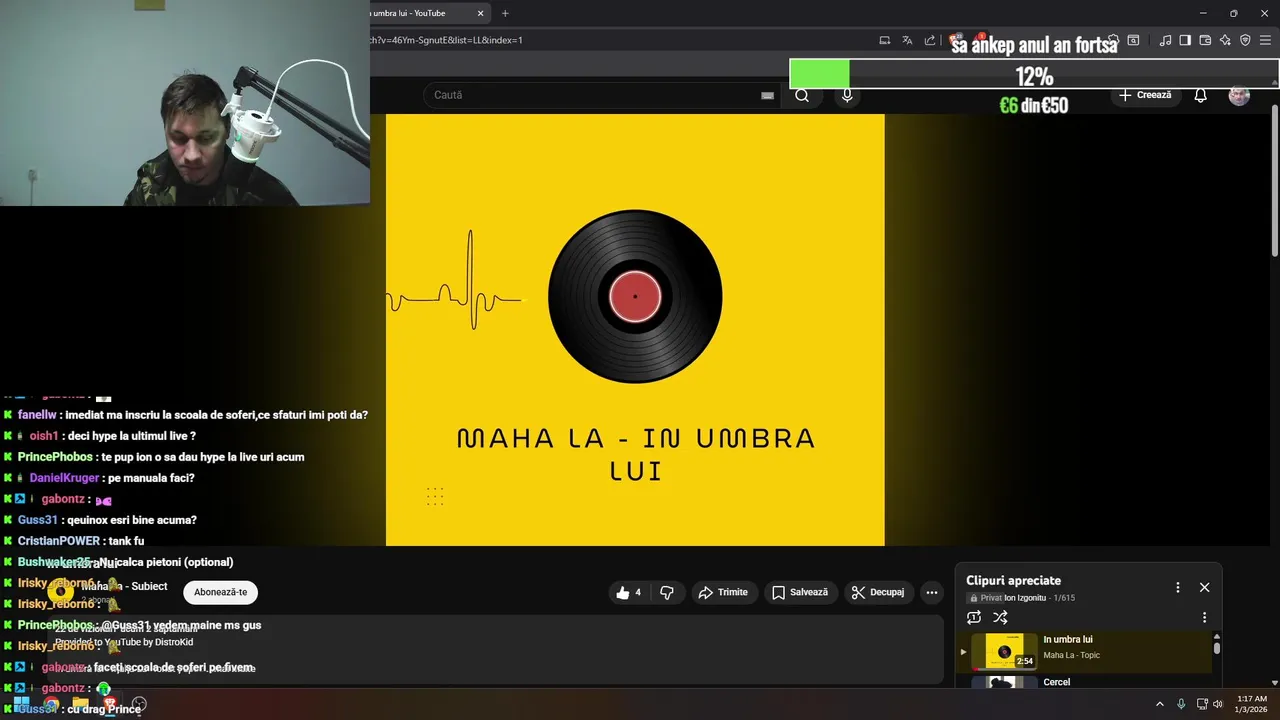Open playlist options menu next to close button
The height and width of the screenshot is (720, 1280).
[1177, 588]
